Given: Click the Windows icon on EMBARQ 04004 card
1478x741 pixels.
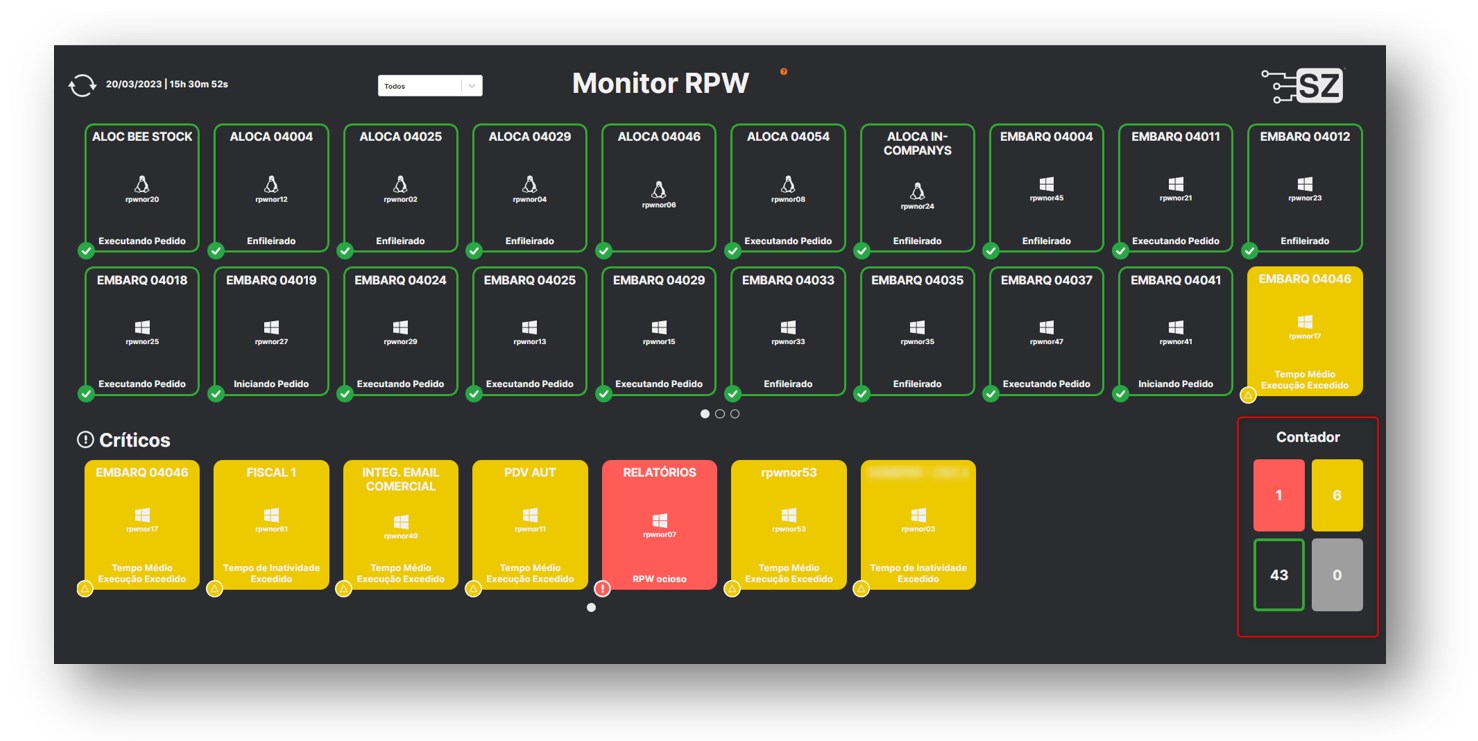Looking at the screenshot, I should (x=1046, y=184).
